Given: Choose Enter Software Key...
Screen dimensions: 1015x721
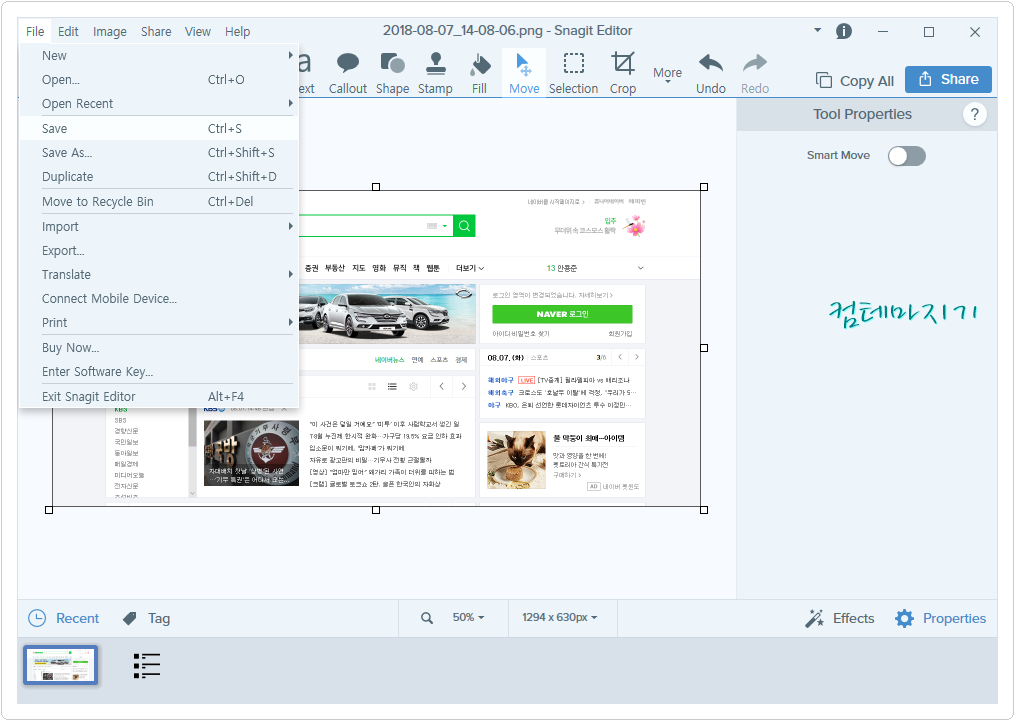Looking at the screenshot, I should [159, 372].
